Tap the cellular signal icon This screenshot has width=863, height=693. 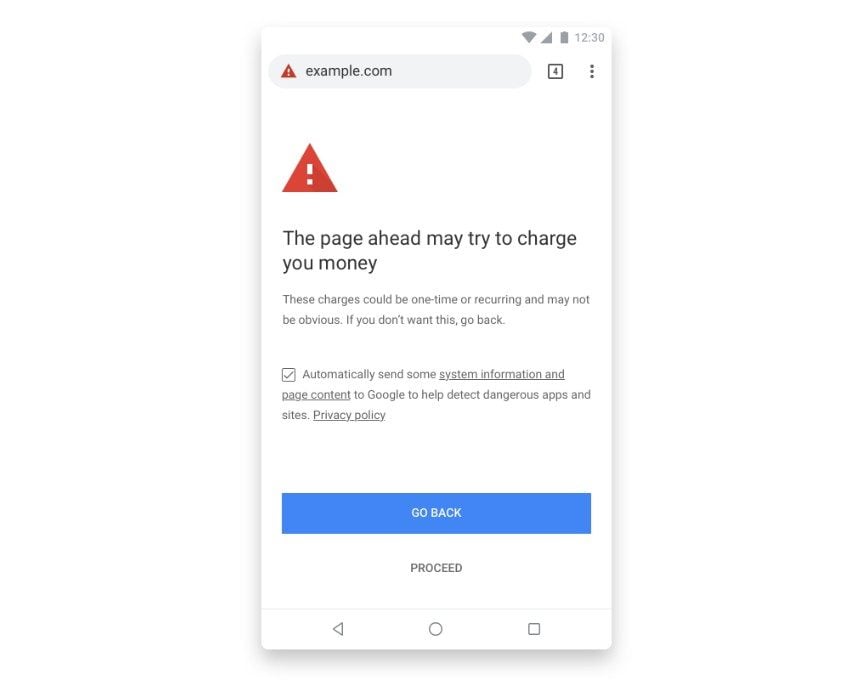tap(546, 37)
